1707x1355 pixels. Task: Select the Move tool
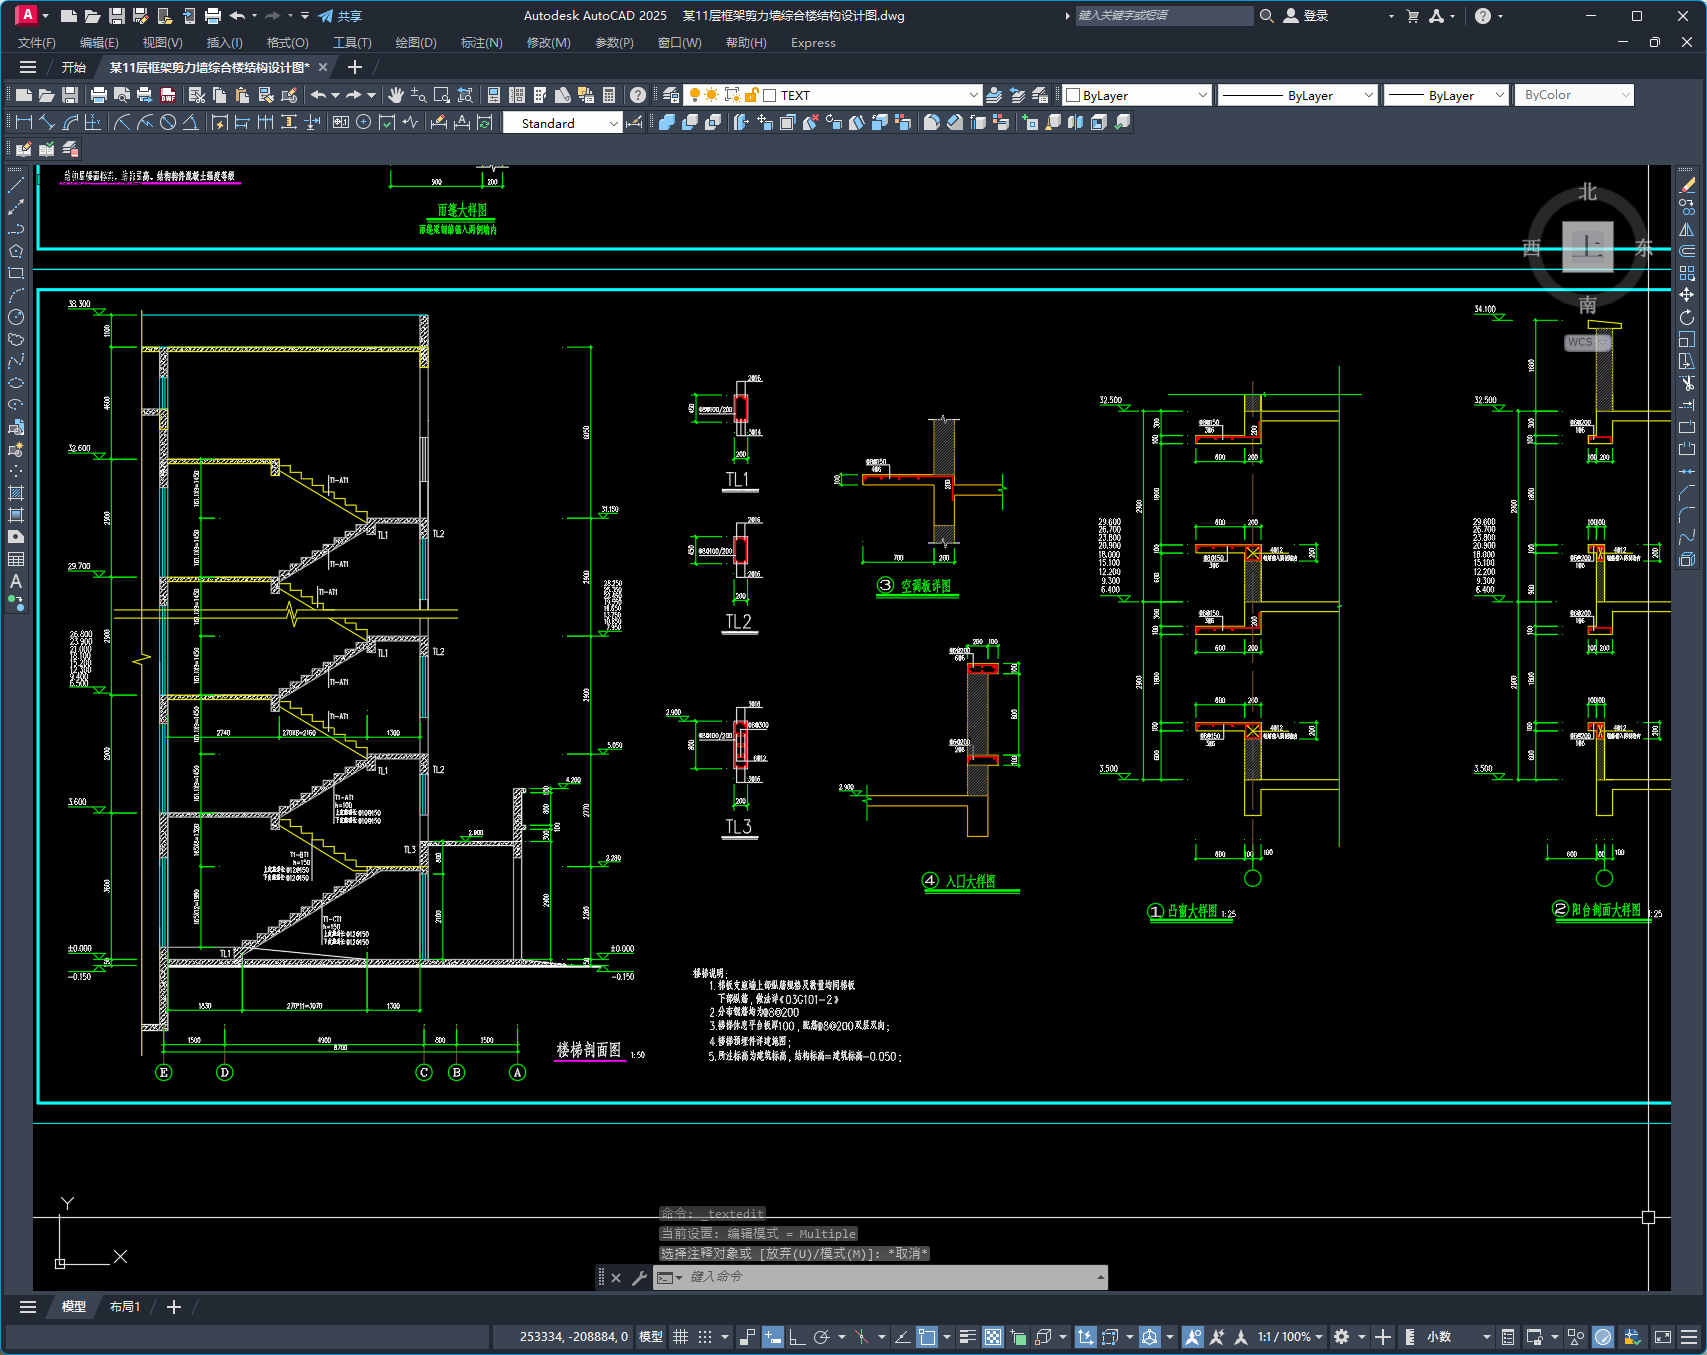(1687, 295)
